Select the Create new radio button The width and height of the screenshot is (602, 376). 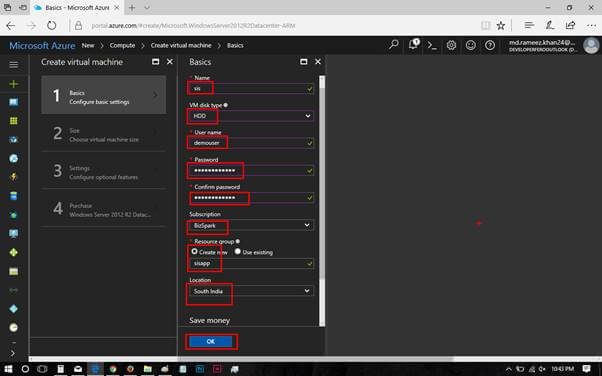tap(194, 251)
